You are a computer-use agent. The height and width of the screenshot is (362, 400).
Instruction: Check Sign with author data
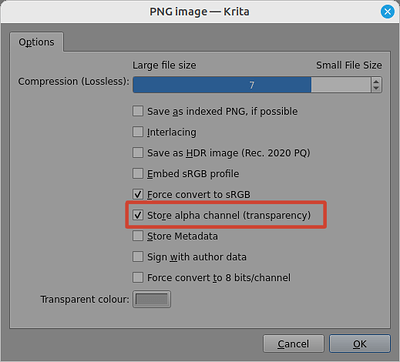[138, 257]
